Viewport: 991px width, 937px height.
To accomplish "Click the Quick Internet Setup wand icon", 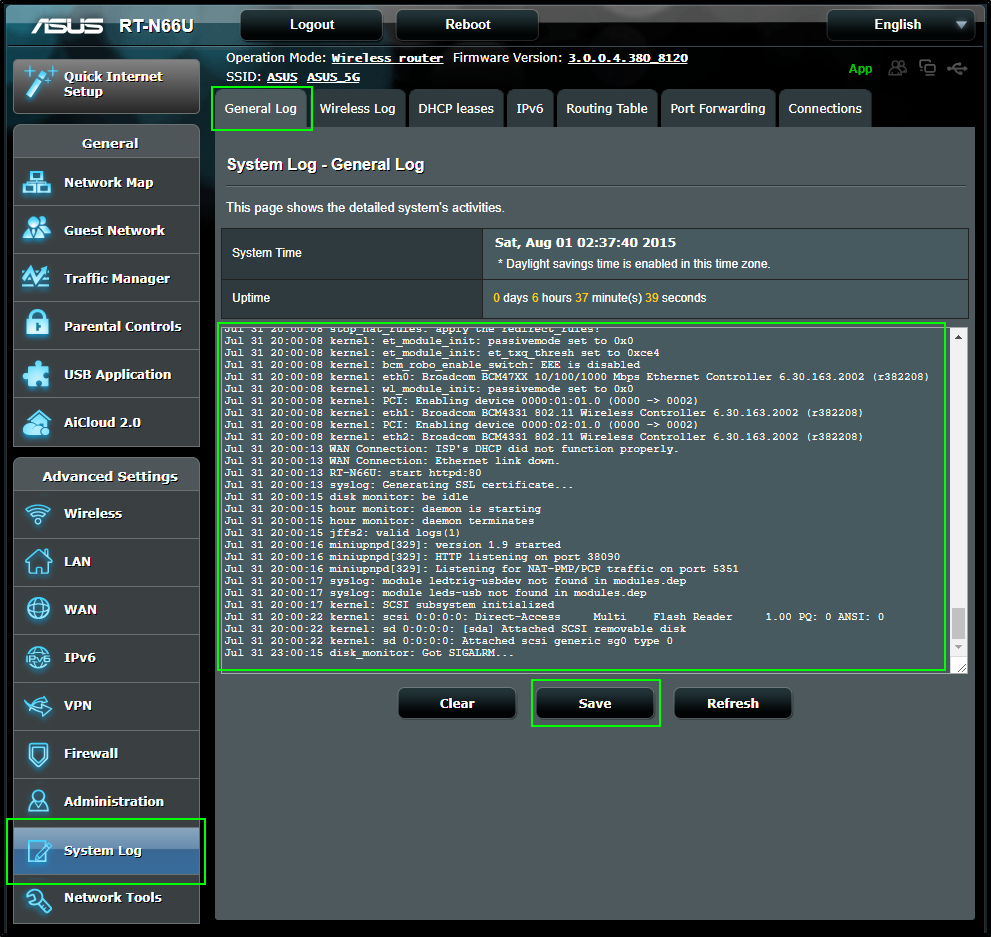I will (x=39, y=83).
